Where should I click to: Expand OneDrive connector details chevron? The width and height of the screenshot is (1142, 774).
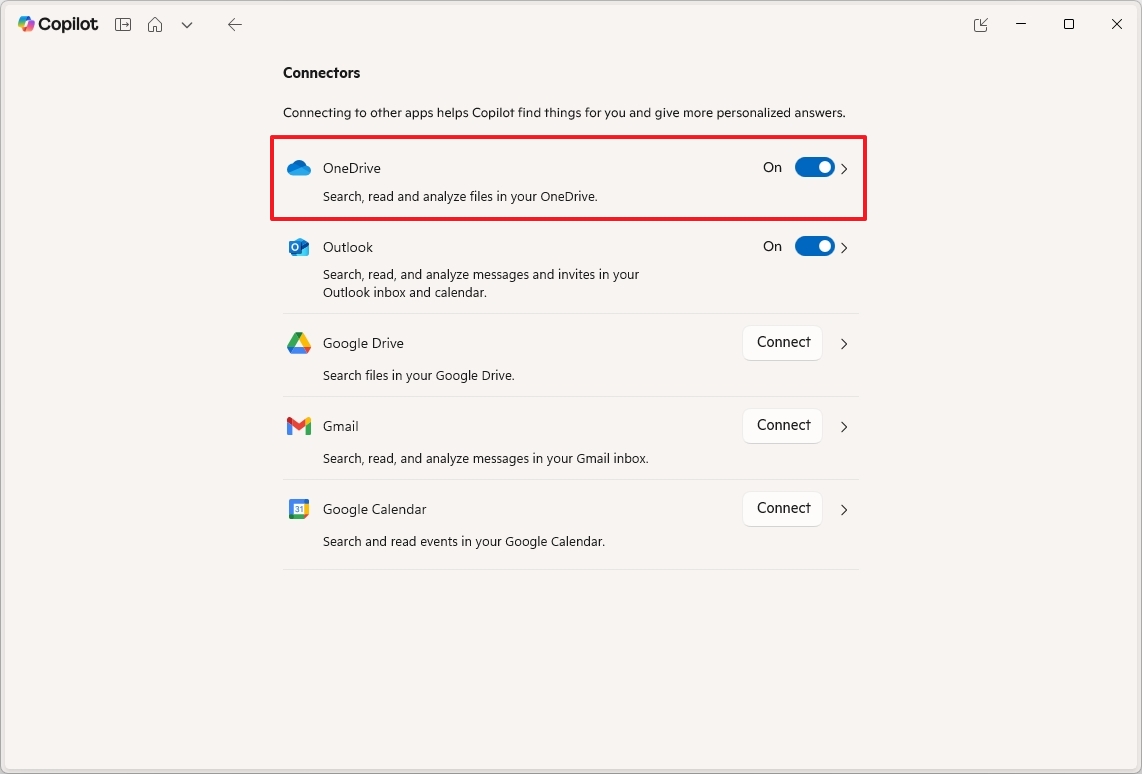845,169
